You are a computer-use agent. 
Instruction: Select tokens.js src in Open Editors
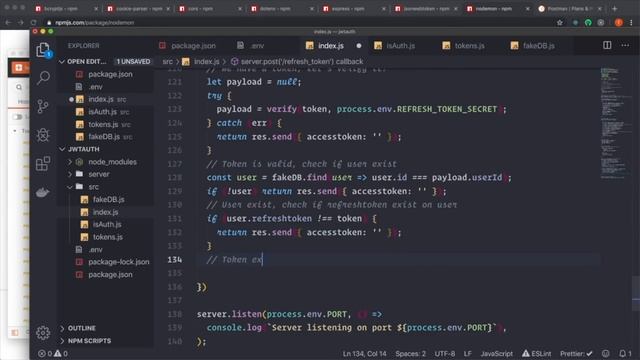point(104,124)
